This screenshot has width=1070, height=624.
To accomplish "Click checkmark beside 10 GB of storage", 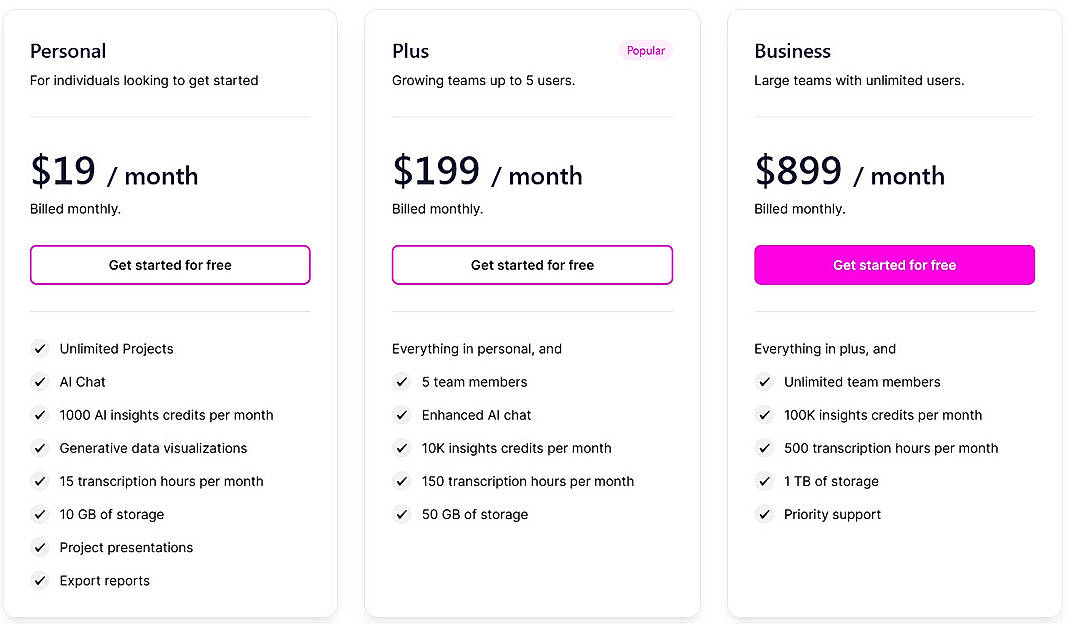I will tap(40, 514).
